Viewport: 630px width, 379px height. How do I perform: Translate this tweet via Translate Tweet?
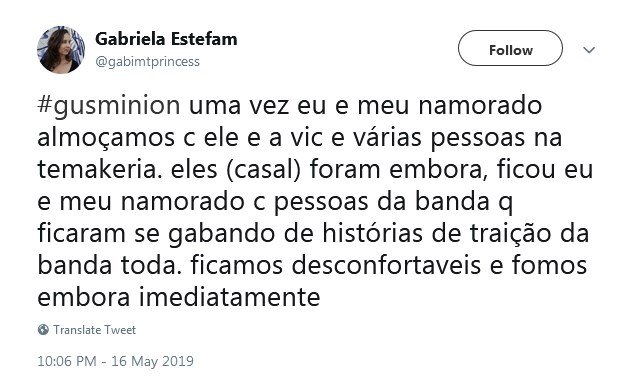click(x=94, y=330)
